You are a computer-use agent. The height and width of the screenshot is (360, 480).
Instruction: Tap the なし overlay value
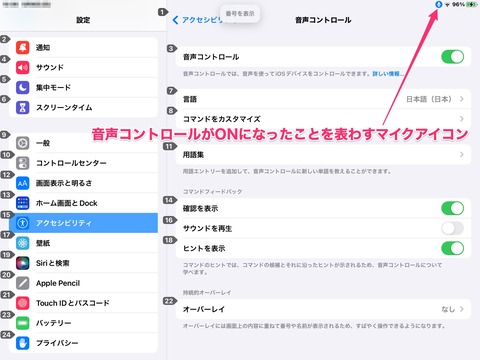coord(448,309)
